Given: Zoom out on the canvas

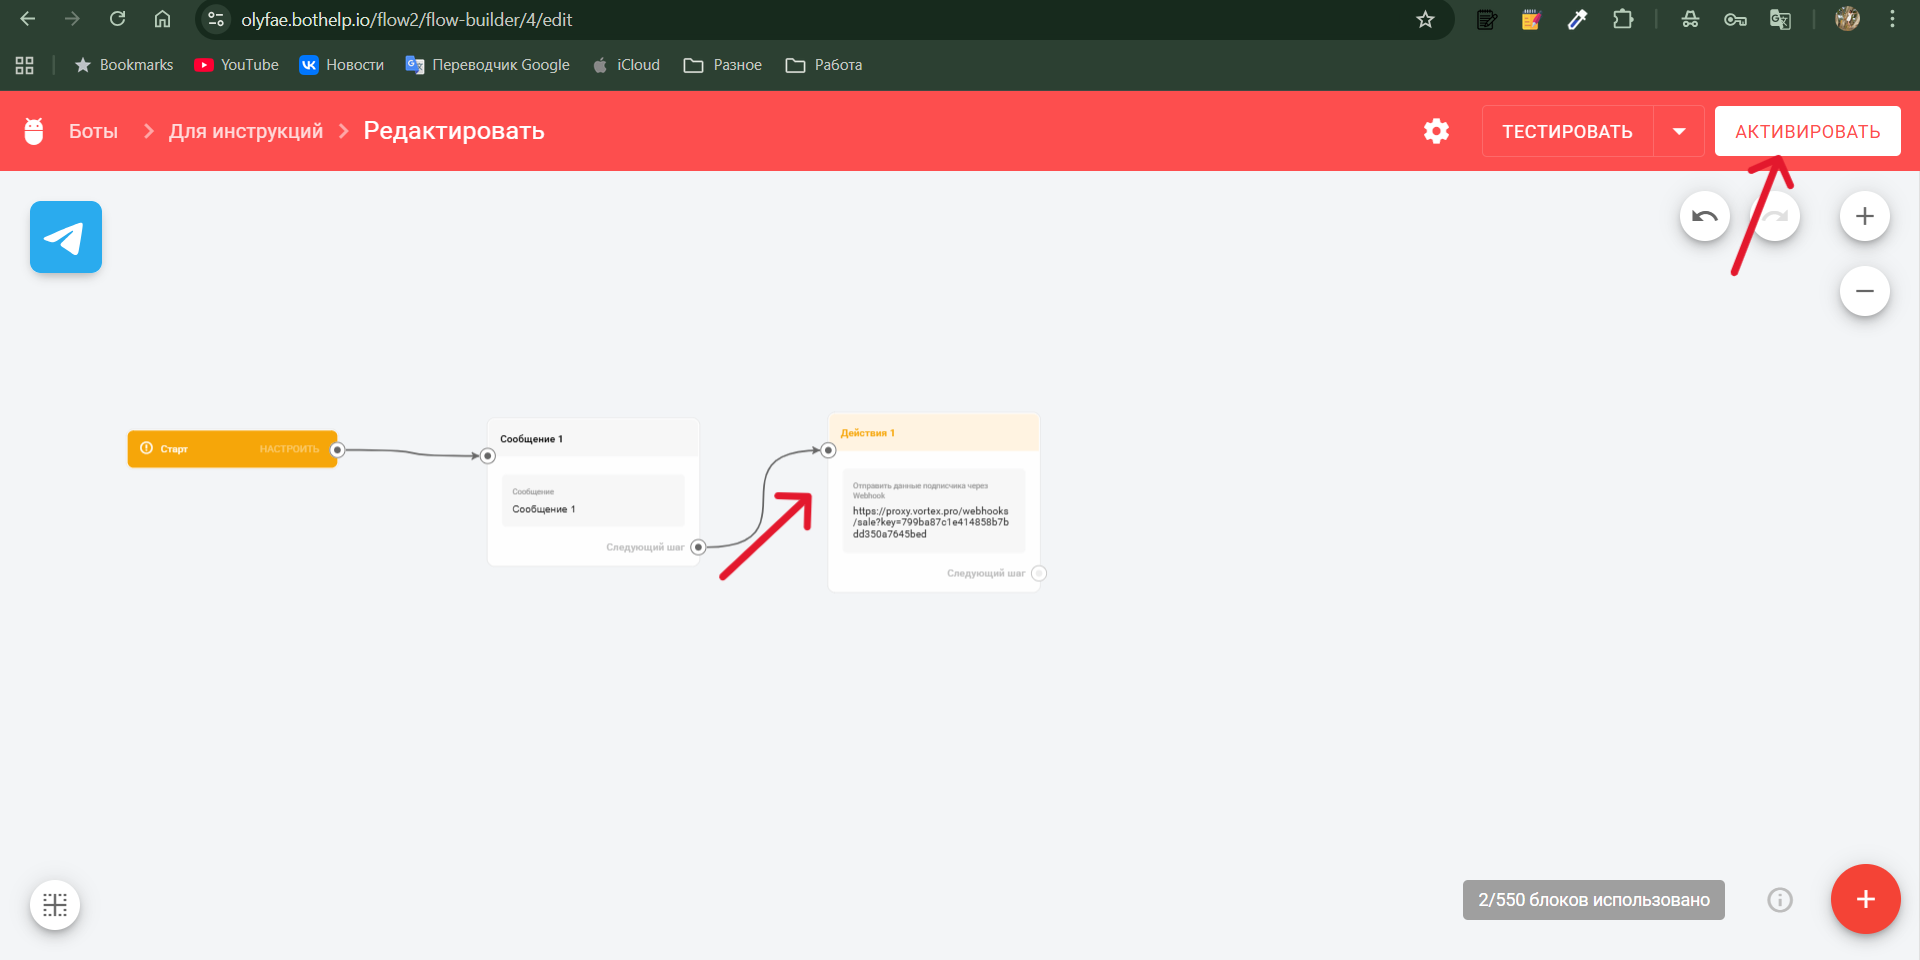Looking at the screenshot, I should coord(1864,291).
